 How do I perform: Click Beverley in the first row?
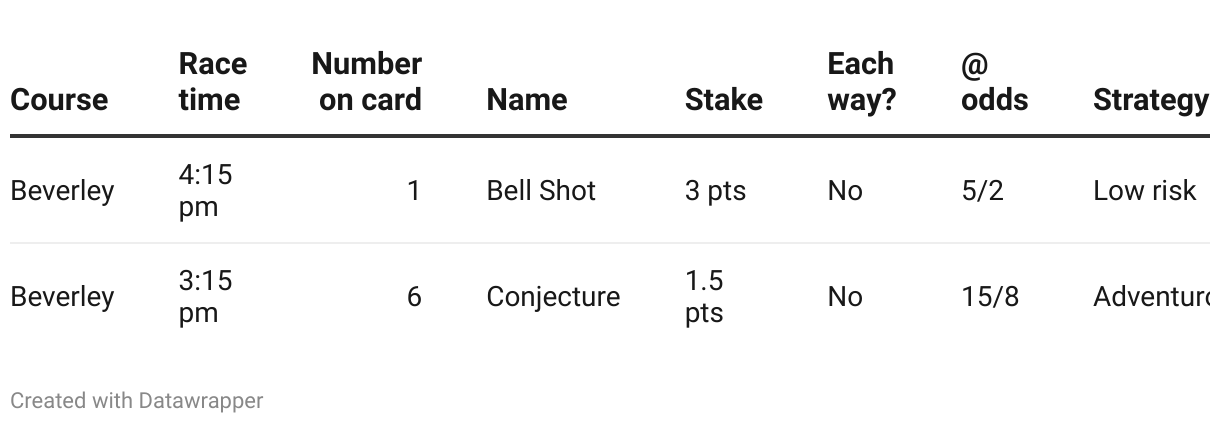pos(62,190)
